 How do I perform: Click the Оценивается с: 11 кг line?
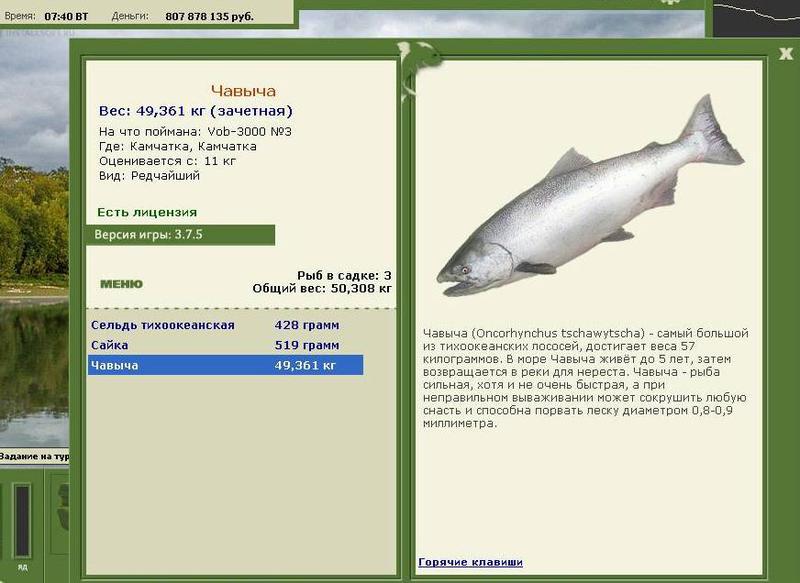167,161
